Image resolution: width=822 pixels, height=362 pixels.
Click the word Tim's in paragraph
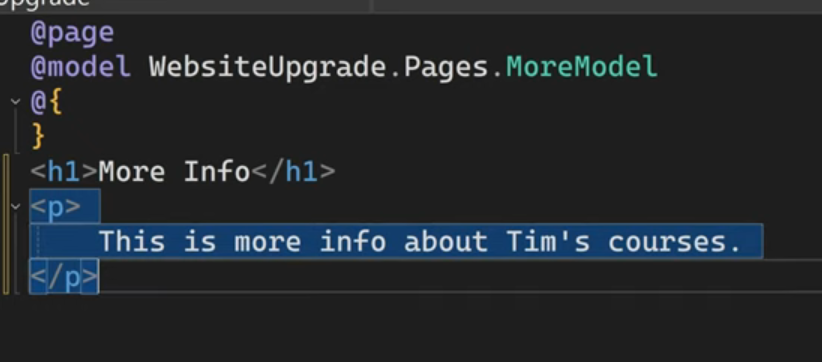548,241
